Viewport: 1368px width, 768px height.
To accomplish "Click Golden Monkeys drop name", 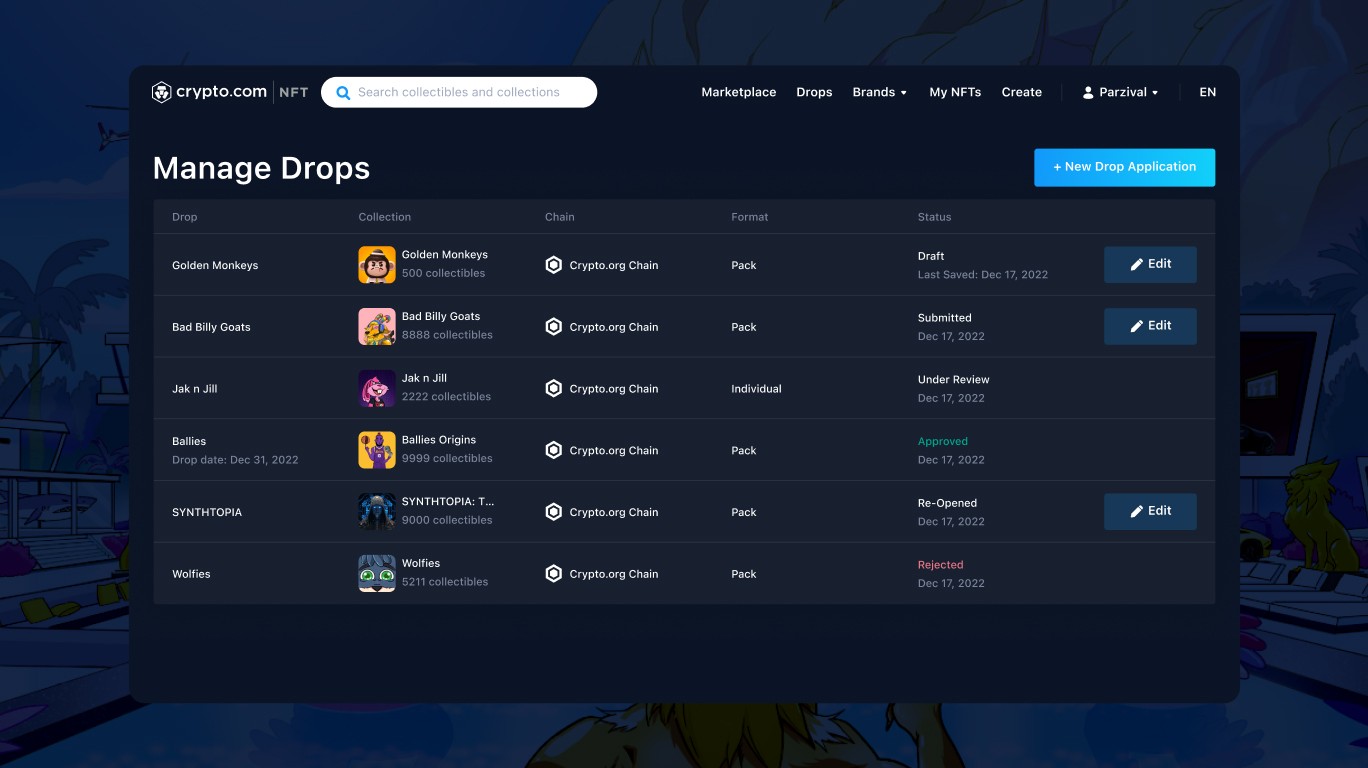I will coord(215,265).
